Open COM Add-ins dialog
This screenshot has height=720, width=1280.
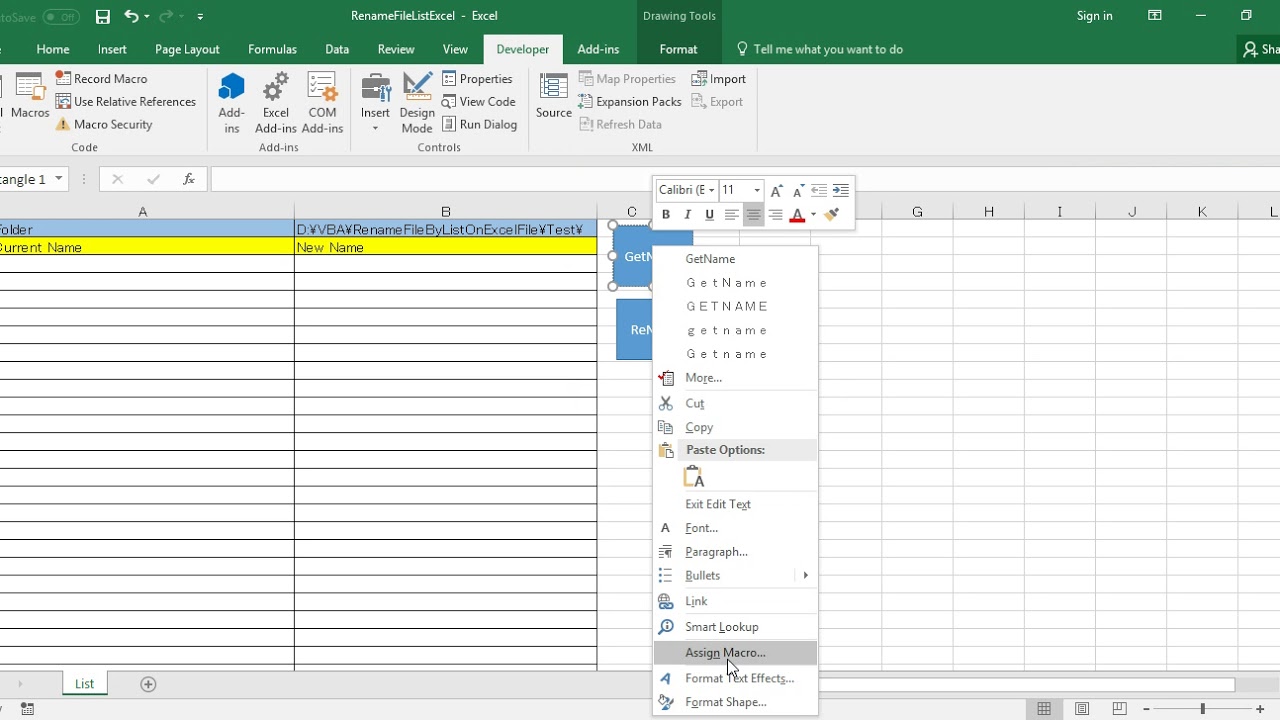coord(322,103)
